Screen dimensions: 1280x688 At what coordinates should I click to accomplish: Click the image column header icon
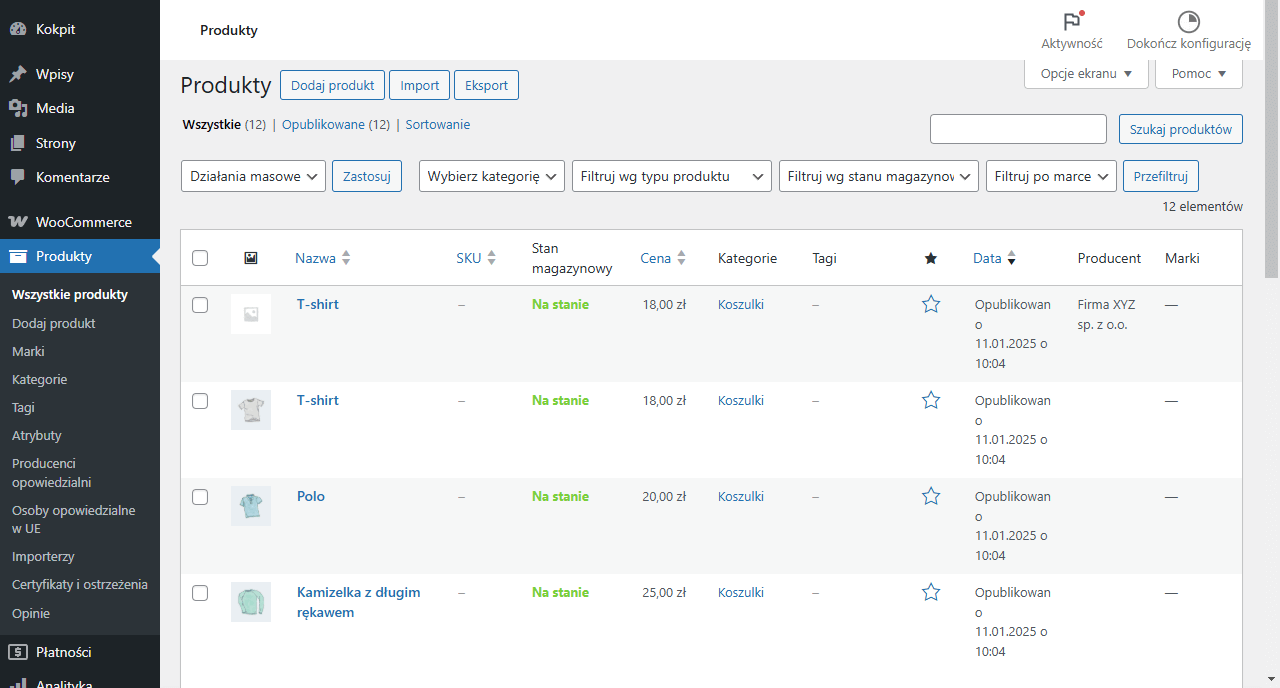251,258
